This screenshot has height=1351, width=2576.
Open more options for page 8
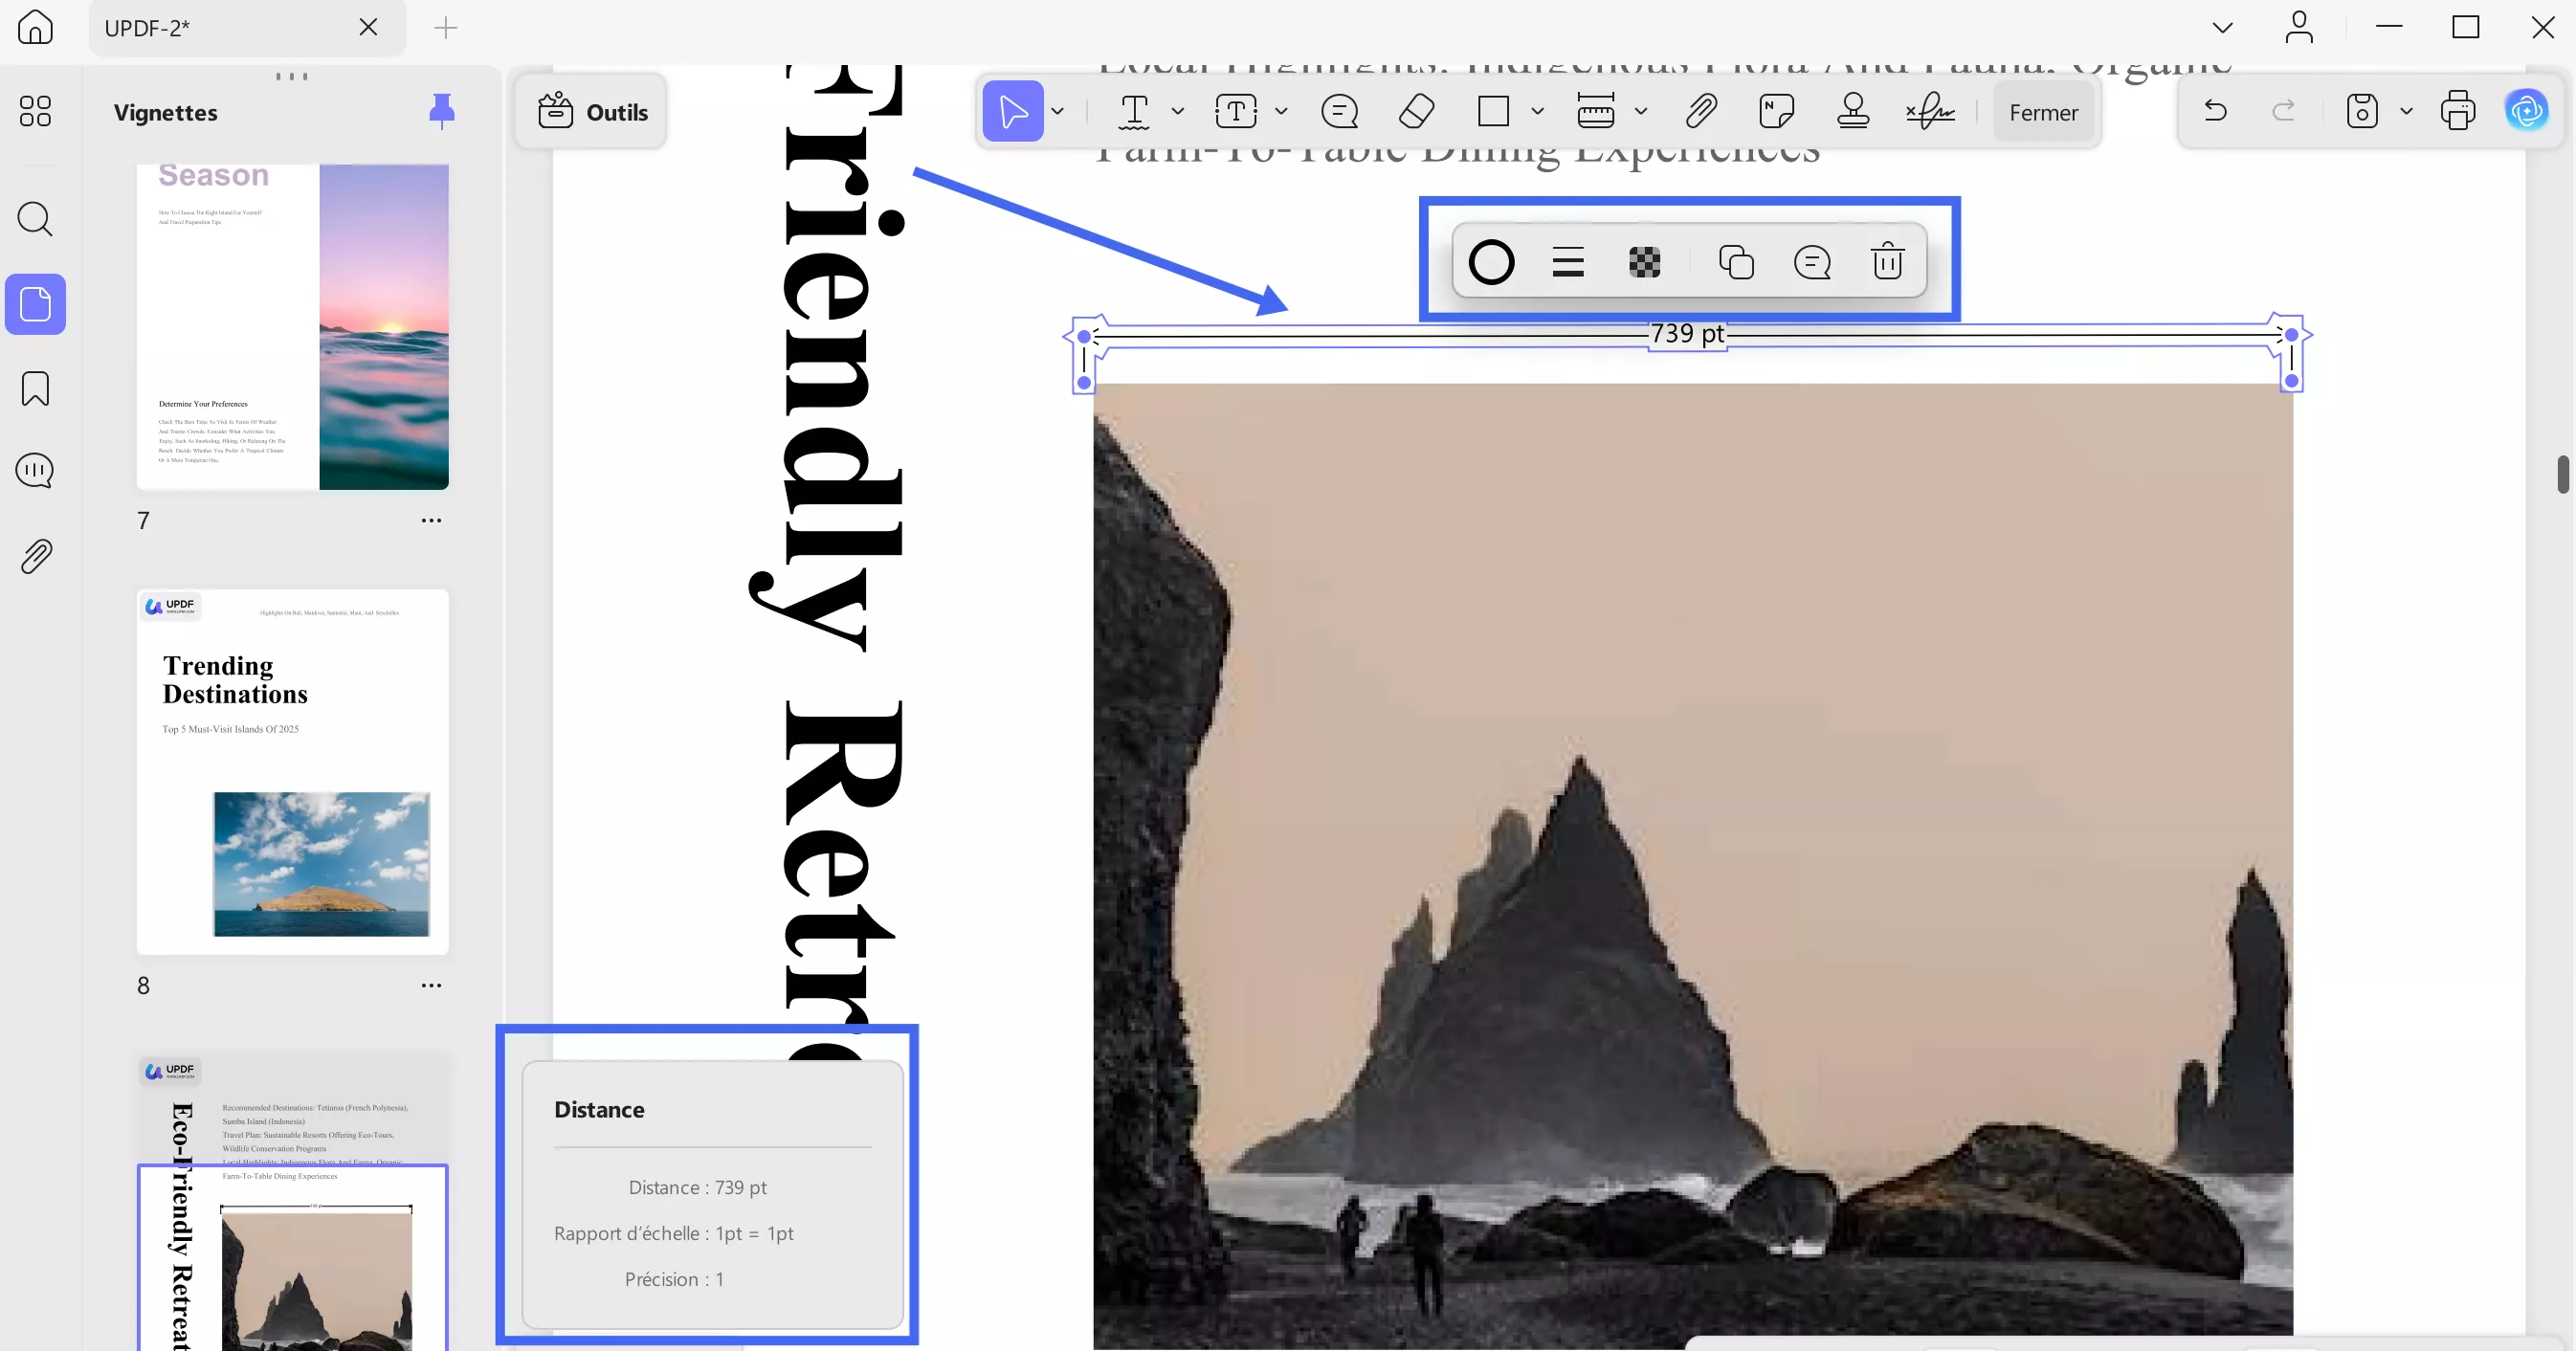pyautogui.click(x=431, y=985)
